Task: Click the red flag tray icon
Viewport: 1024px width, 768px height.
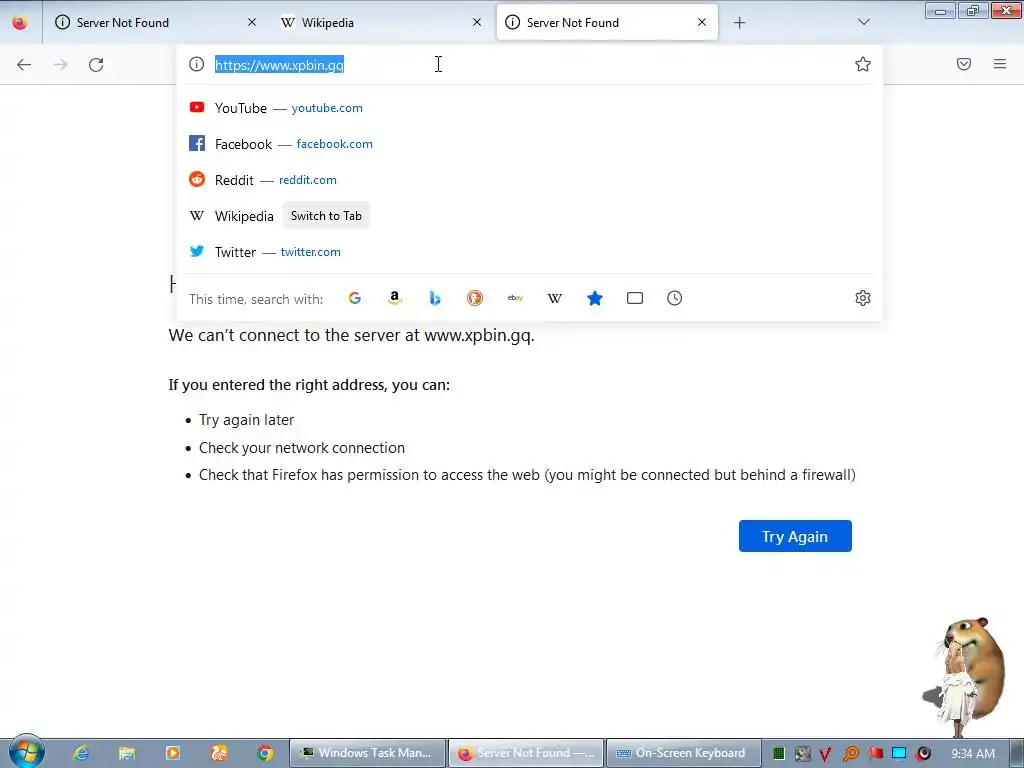Action: pos(875,753)
